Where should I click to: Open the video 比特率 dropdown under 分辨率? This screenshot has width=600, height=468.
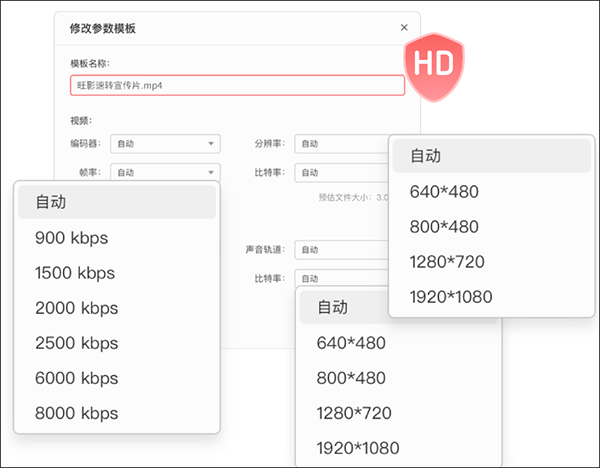(x=341, y=172)
